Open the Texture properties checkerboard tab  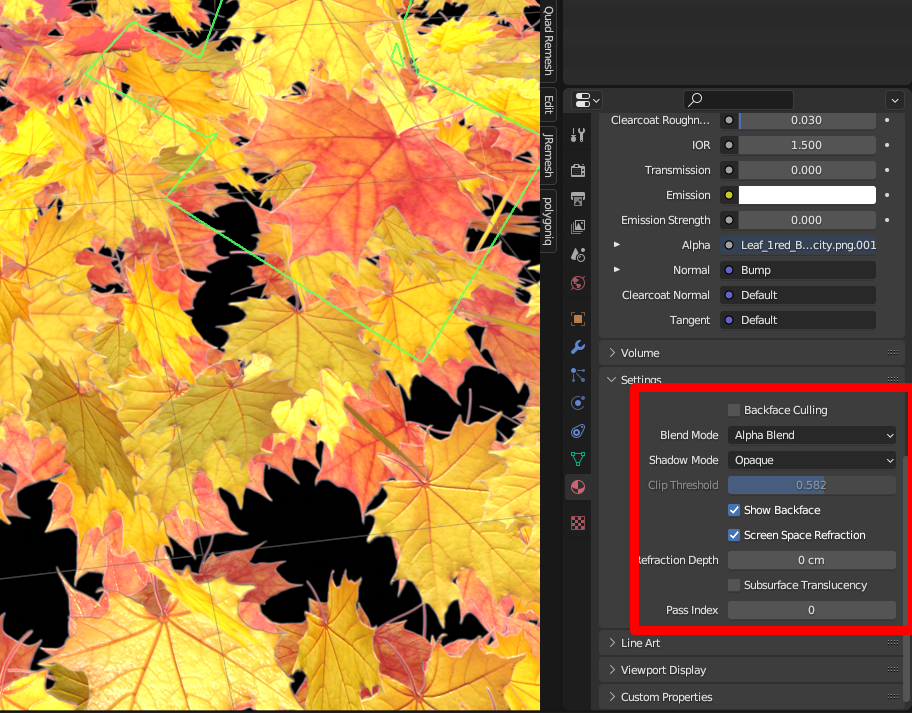577,522
